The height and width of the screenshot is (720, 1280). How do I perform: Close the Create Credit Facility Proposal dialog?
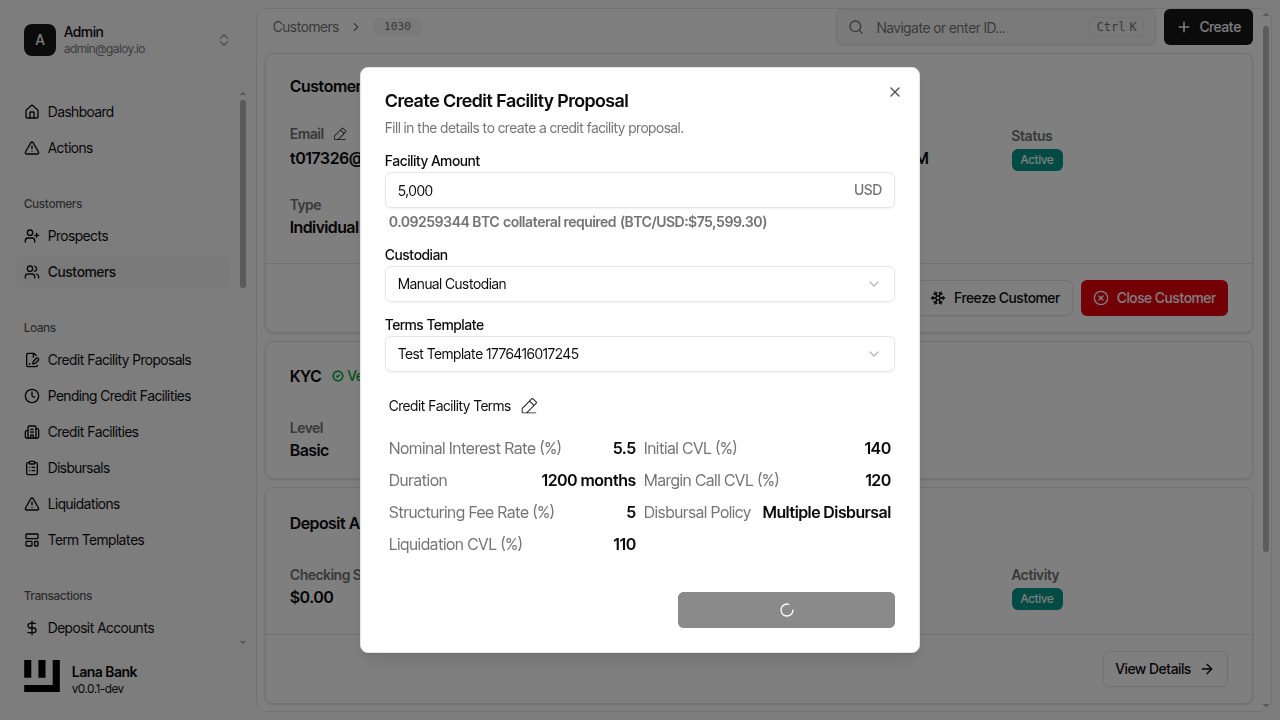895,92
